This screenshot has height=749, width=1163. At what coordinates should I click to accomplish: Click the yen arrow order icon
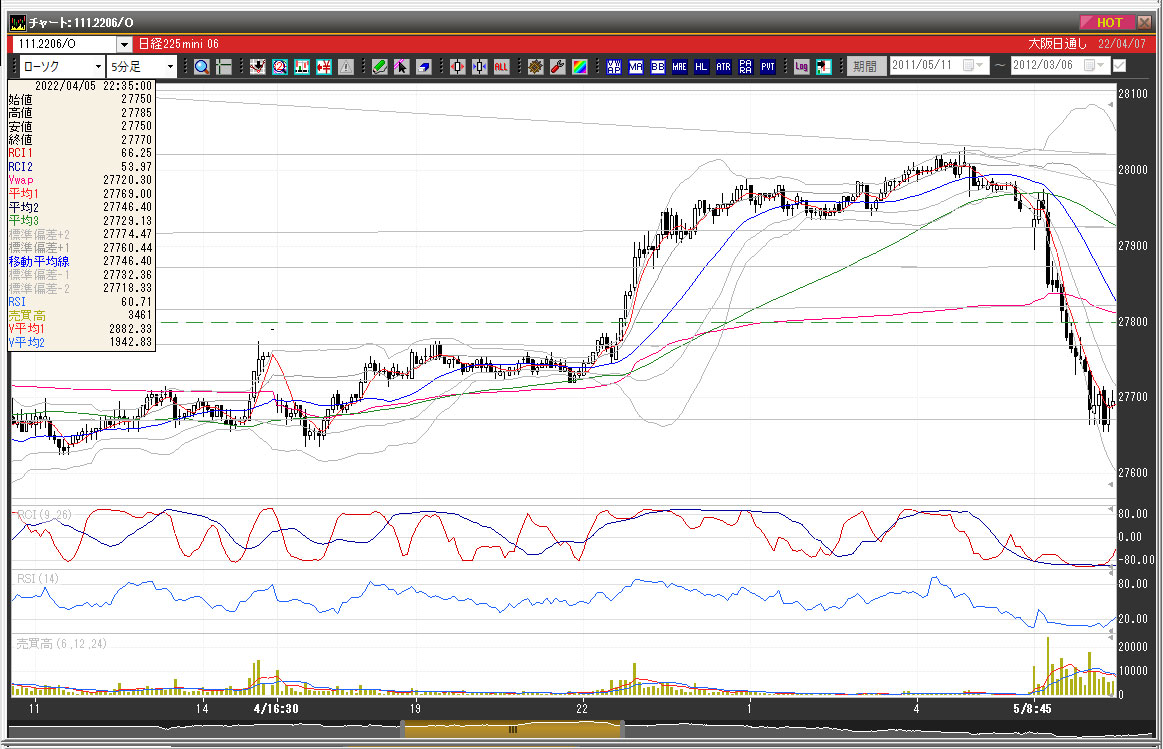coord(324,67)
